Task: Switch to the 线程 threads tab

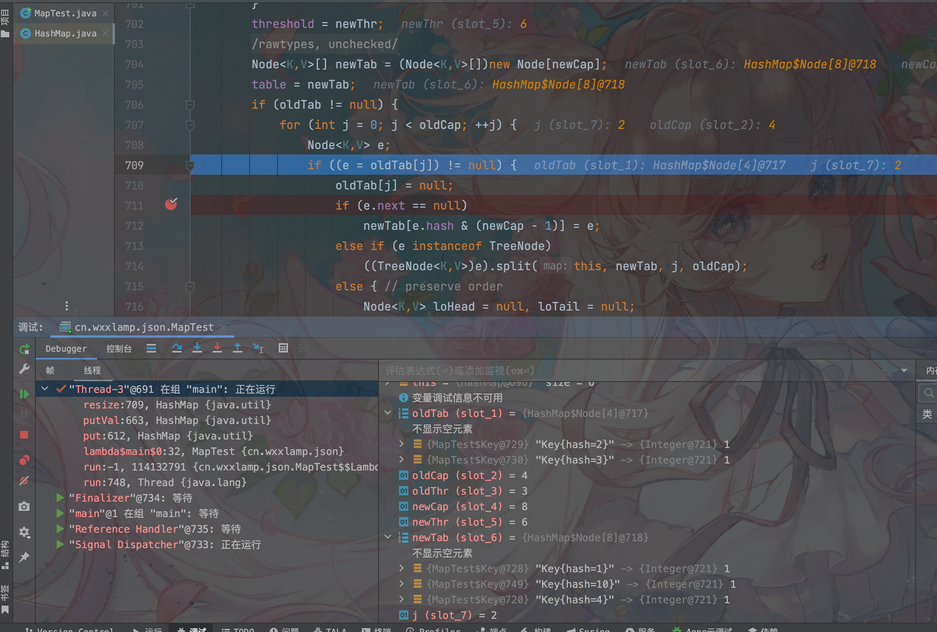Action: tap(92, 370)
